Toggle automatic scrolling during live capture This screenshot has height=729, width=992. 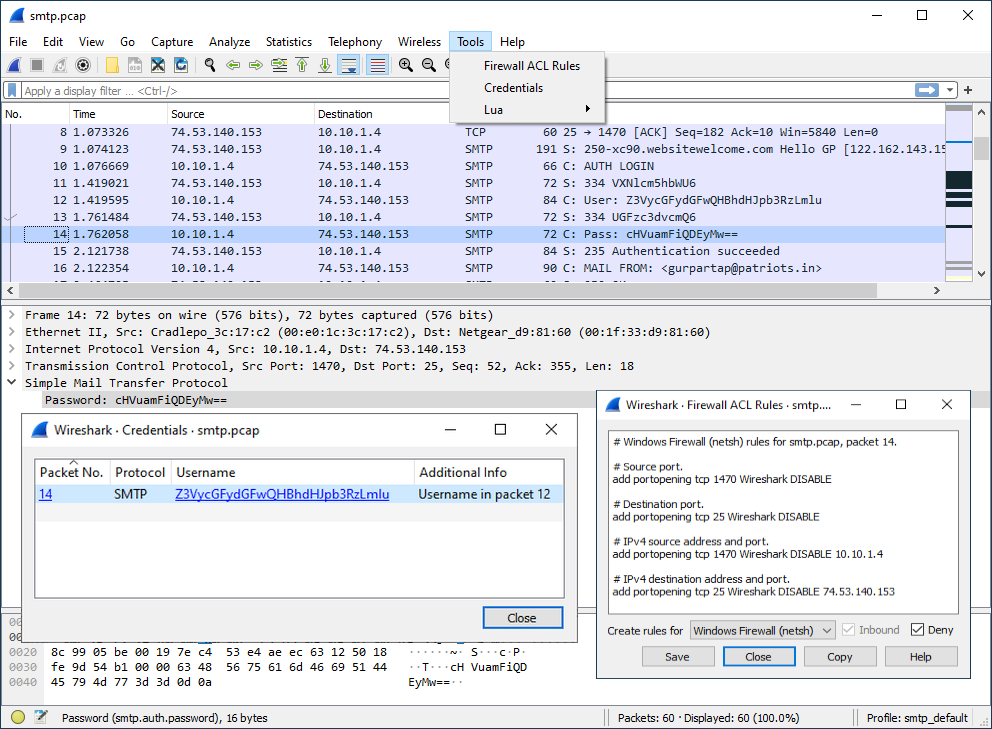click(x=348, y=65)
